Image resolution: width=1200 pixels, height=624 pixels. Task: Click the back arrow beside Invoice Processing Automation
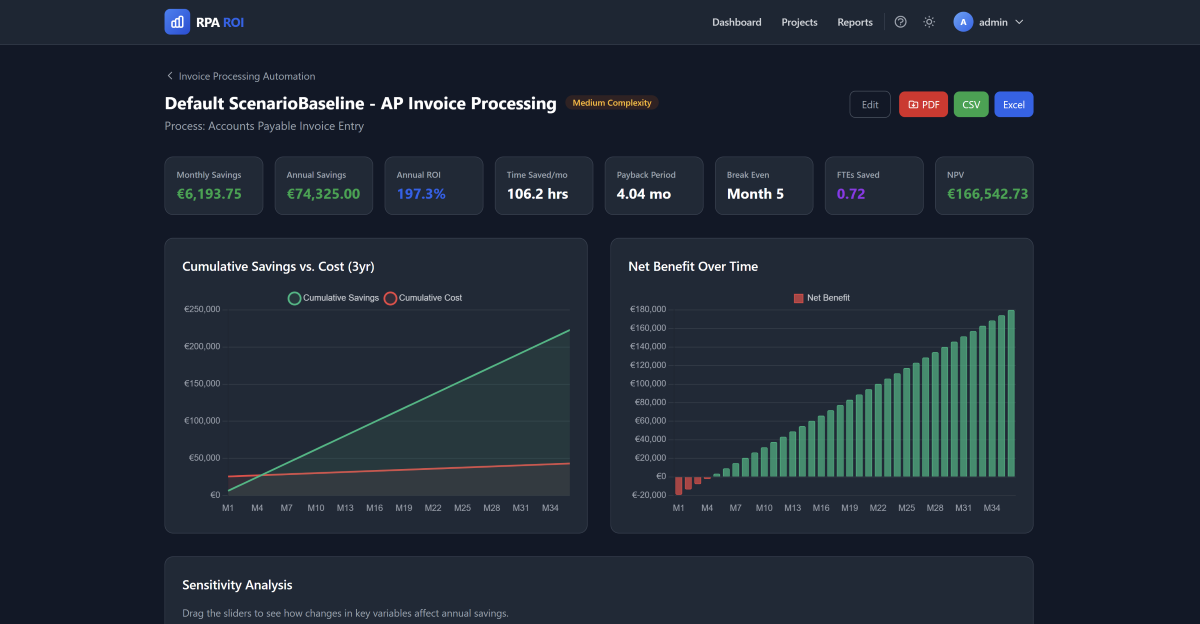170,76
